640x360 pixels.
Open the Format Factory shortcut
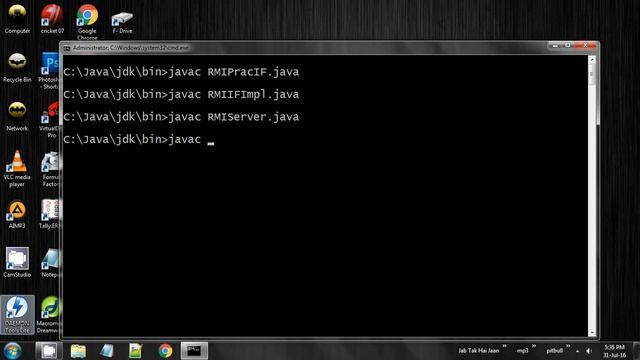click(50, 168)
